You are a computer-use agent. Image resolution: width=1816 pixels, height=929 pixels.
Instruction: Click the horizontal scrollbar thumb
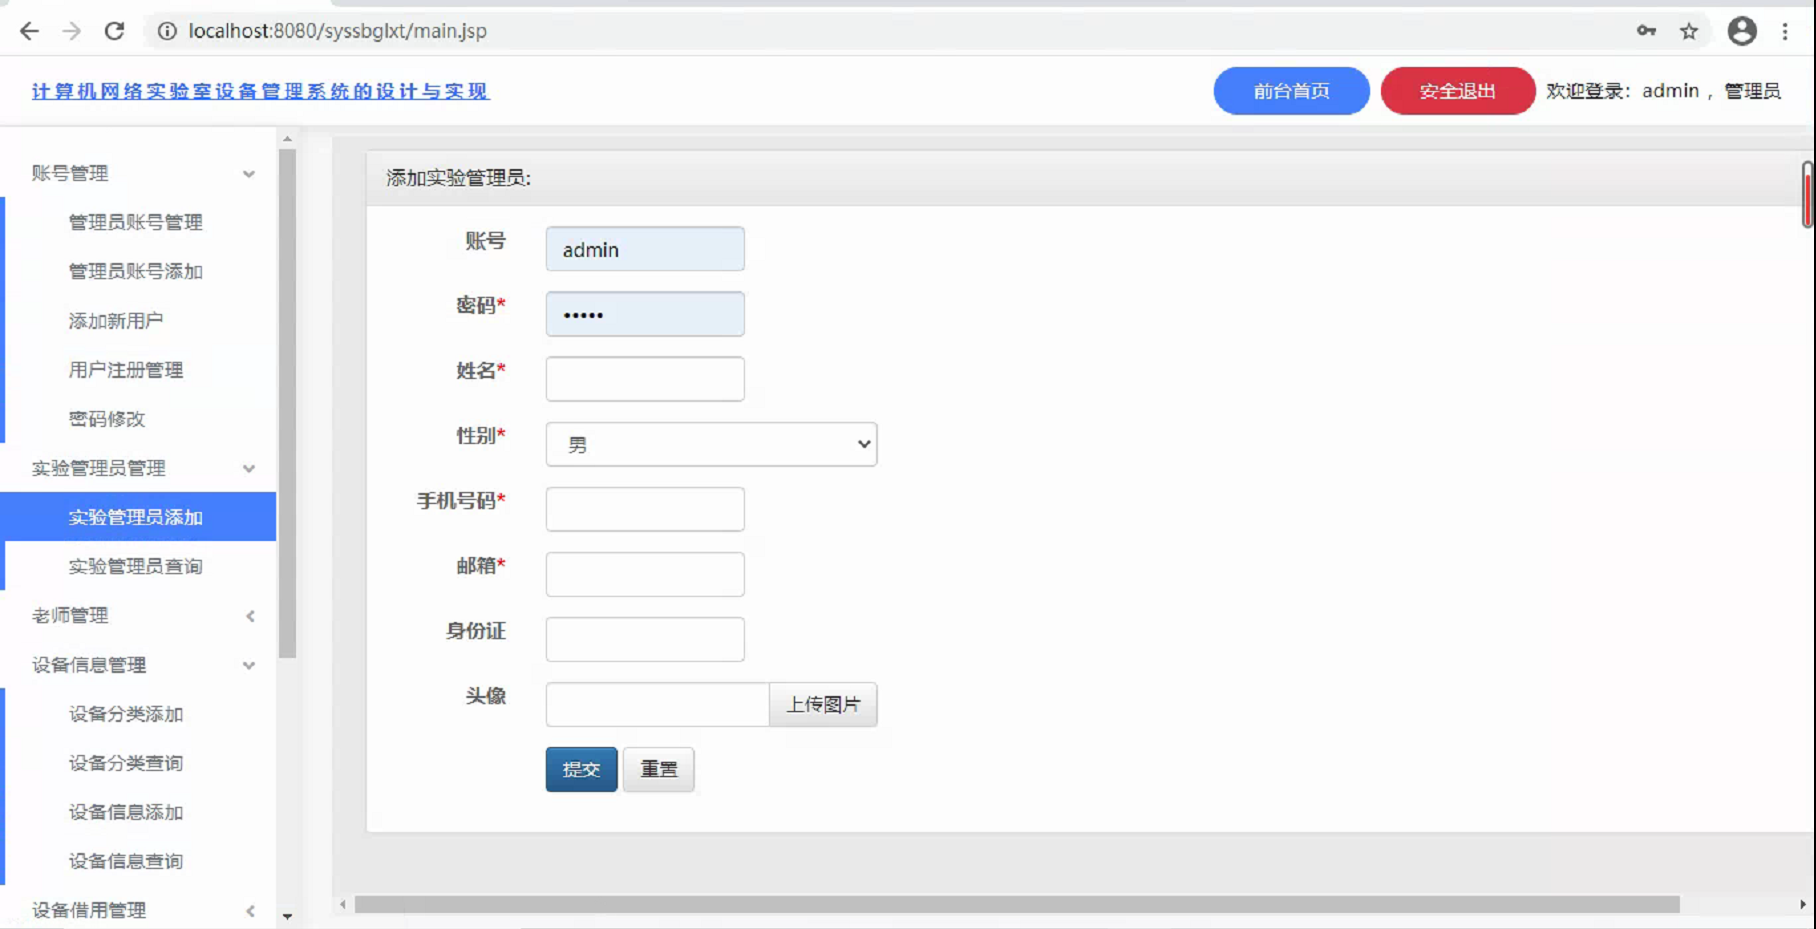[1017, 904]
